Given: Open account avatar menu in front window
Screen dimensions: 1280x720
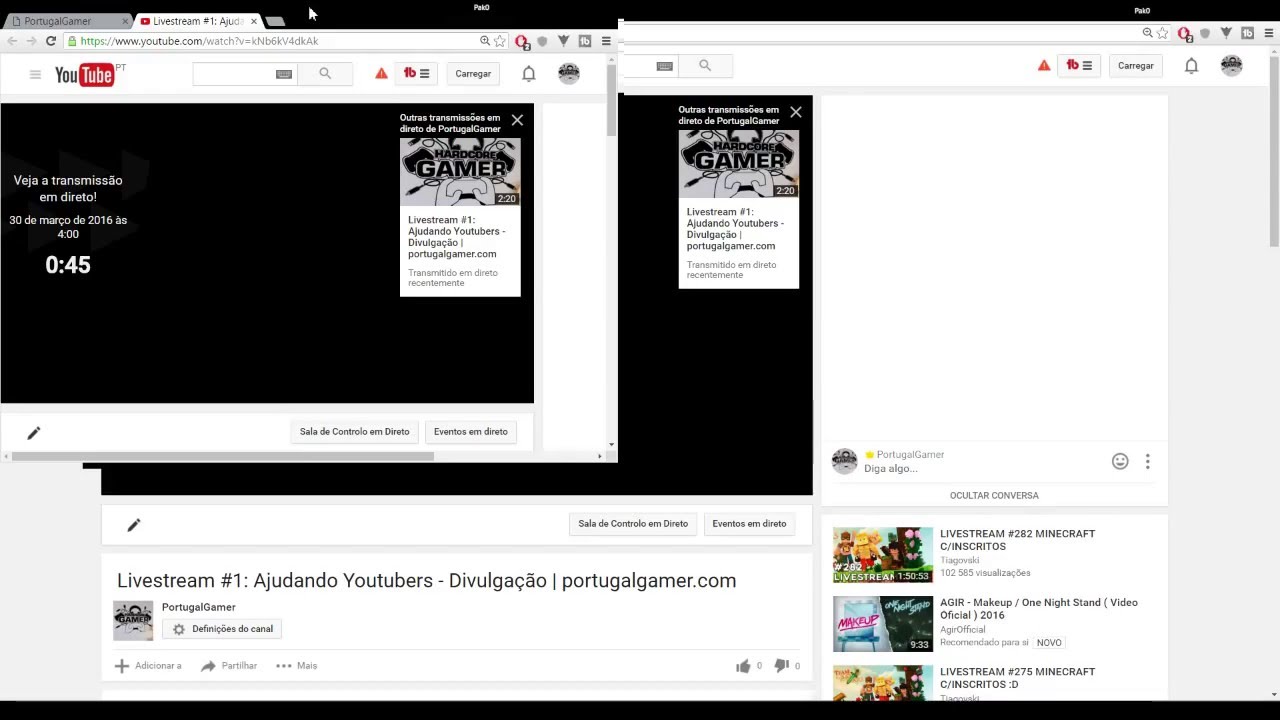Looking at the screenshot, I should [569, 73].
